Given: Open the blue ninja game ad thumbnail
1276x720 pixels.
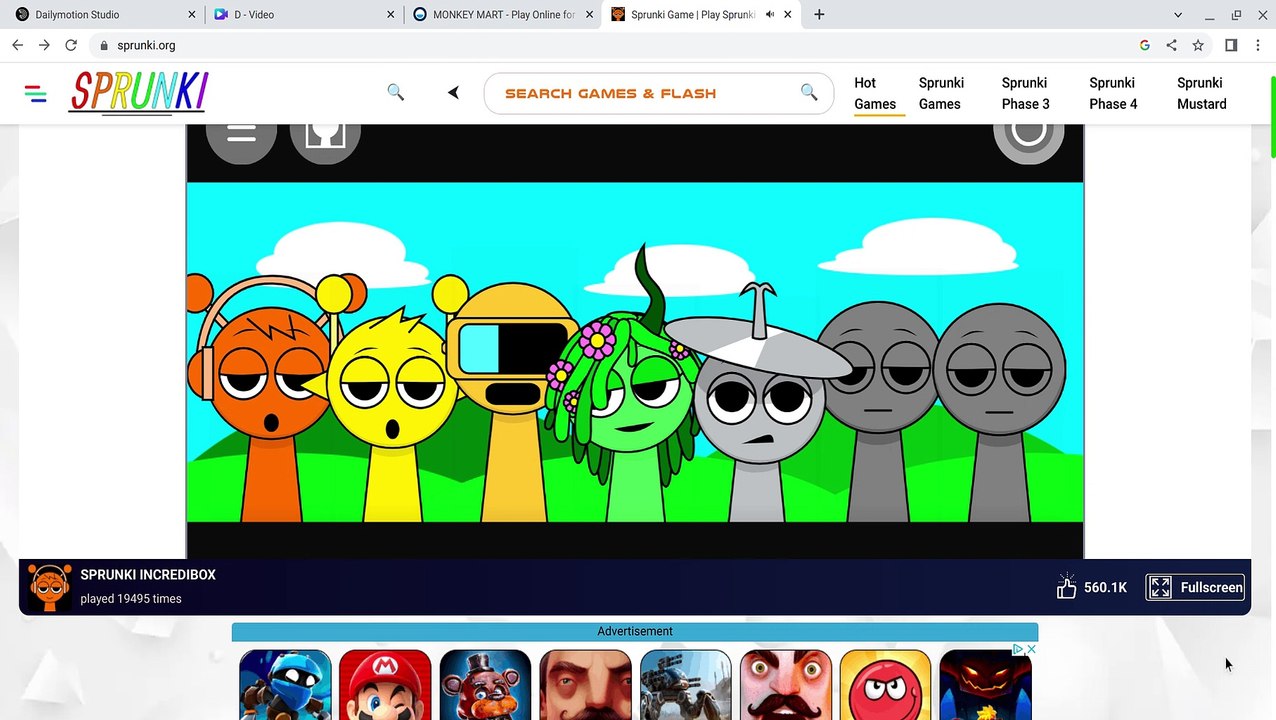Looking at the screenshot, I should [x=285, y=685].
